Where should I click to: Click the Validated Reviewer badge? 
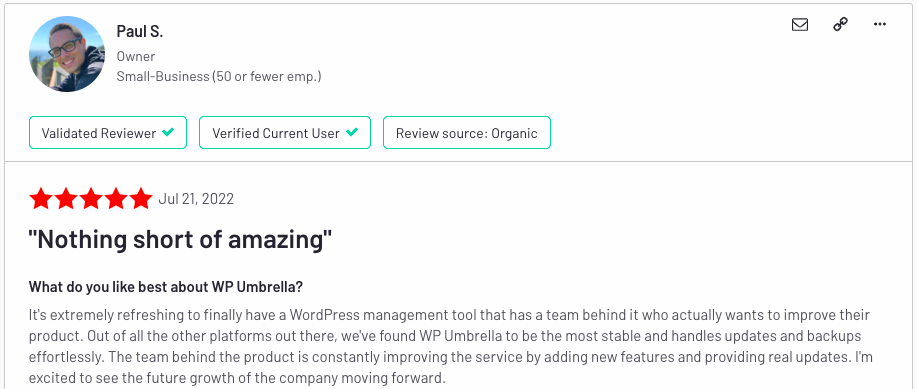pyautogui.click(x=108, y=133)
